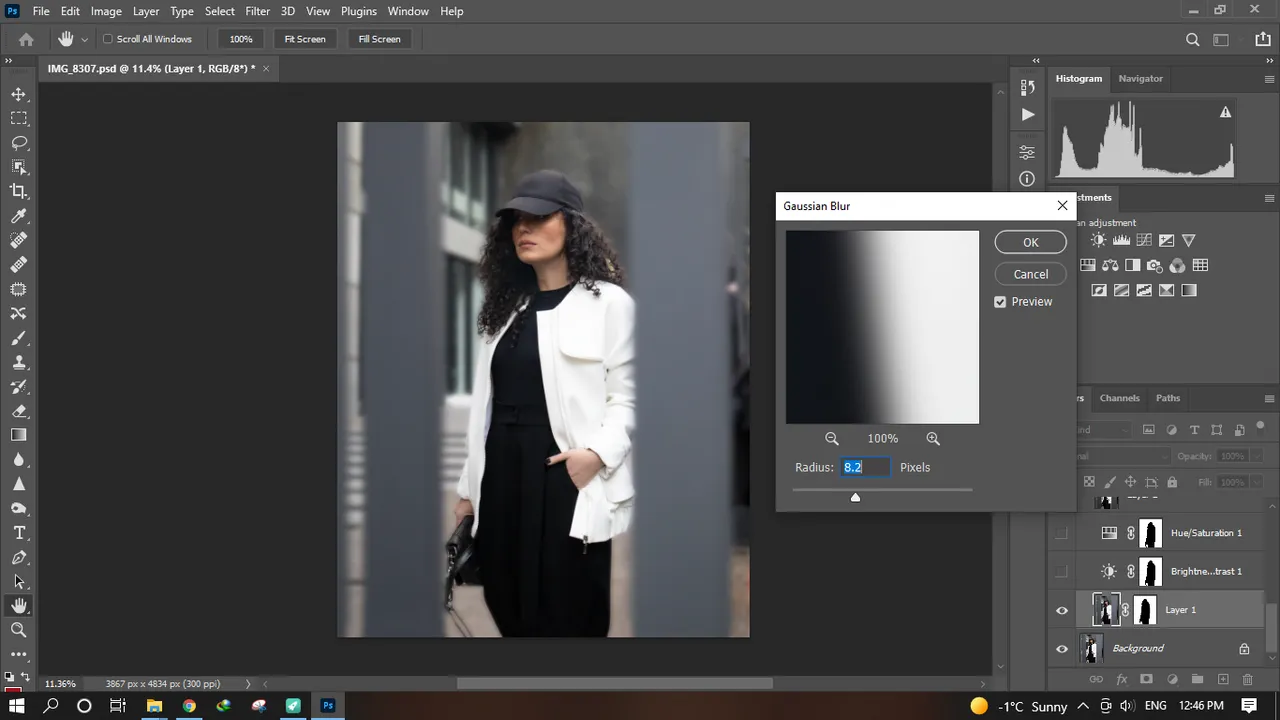Switch to the Navigator tab
The image size is (1280, 720).
pos(1140,78)
